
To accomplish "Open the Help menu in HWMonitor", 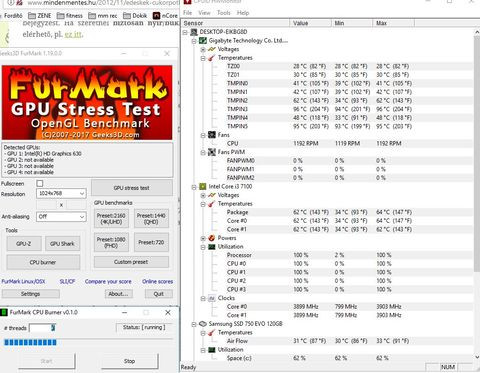I will coord(243,13).
